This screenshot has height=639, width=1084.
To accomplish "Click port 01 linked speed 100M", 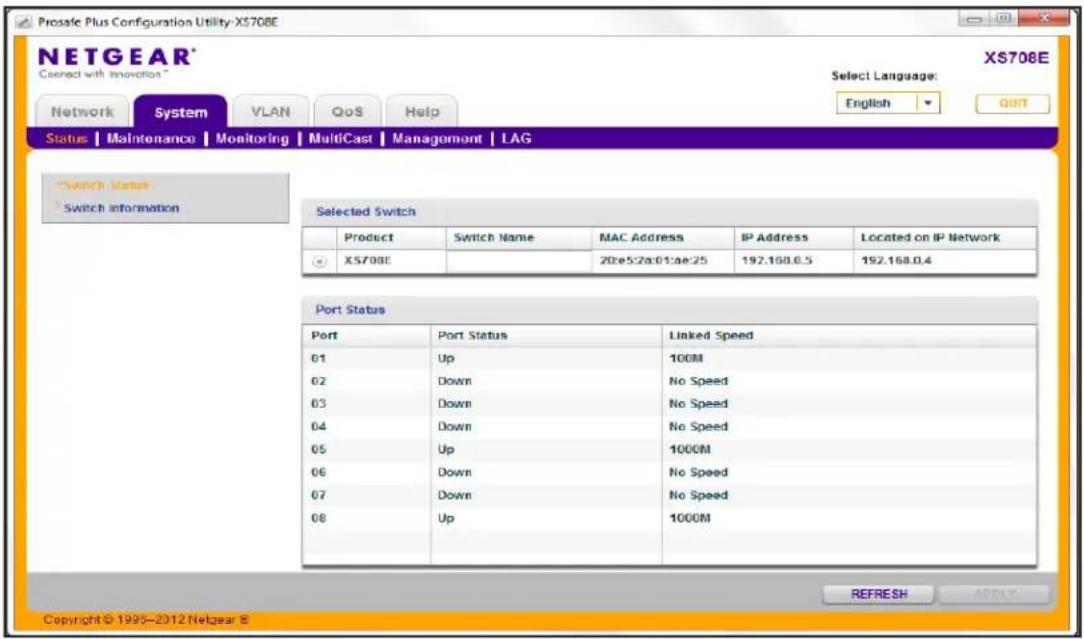I will point(686,359).
